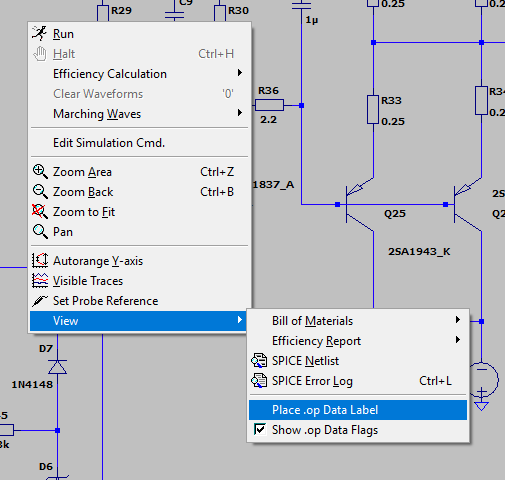Click the Zoom Back magnifier icon

40,192
